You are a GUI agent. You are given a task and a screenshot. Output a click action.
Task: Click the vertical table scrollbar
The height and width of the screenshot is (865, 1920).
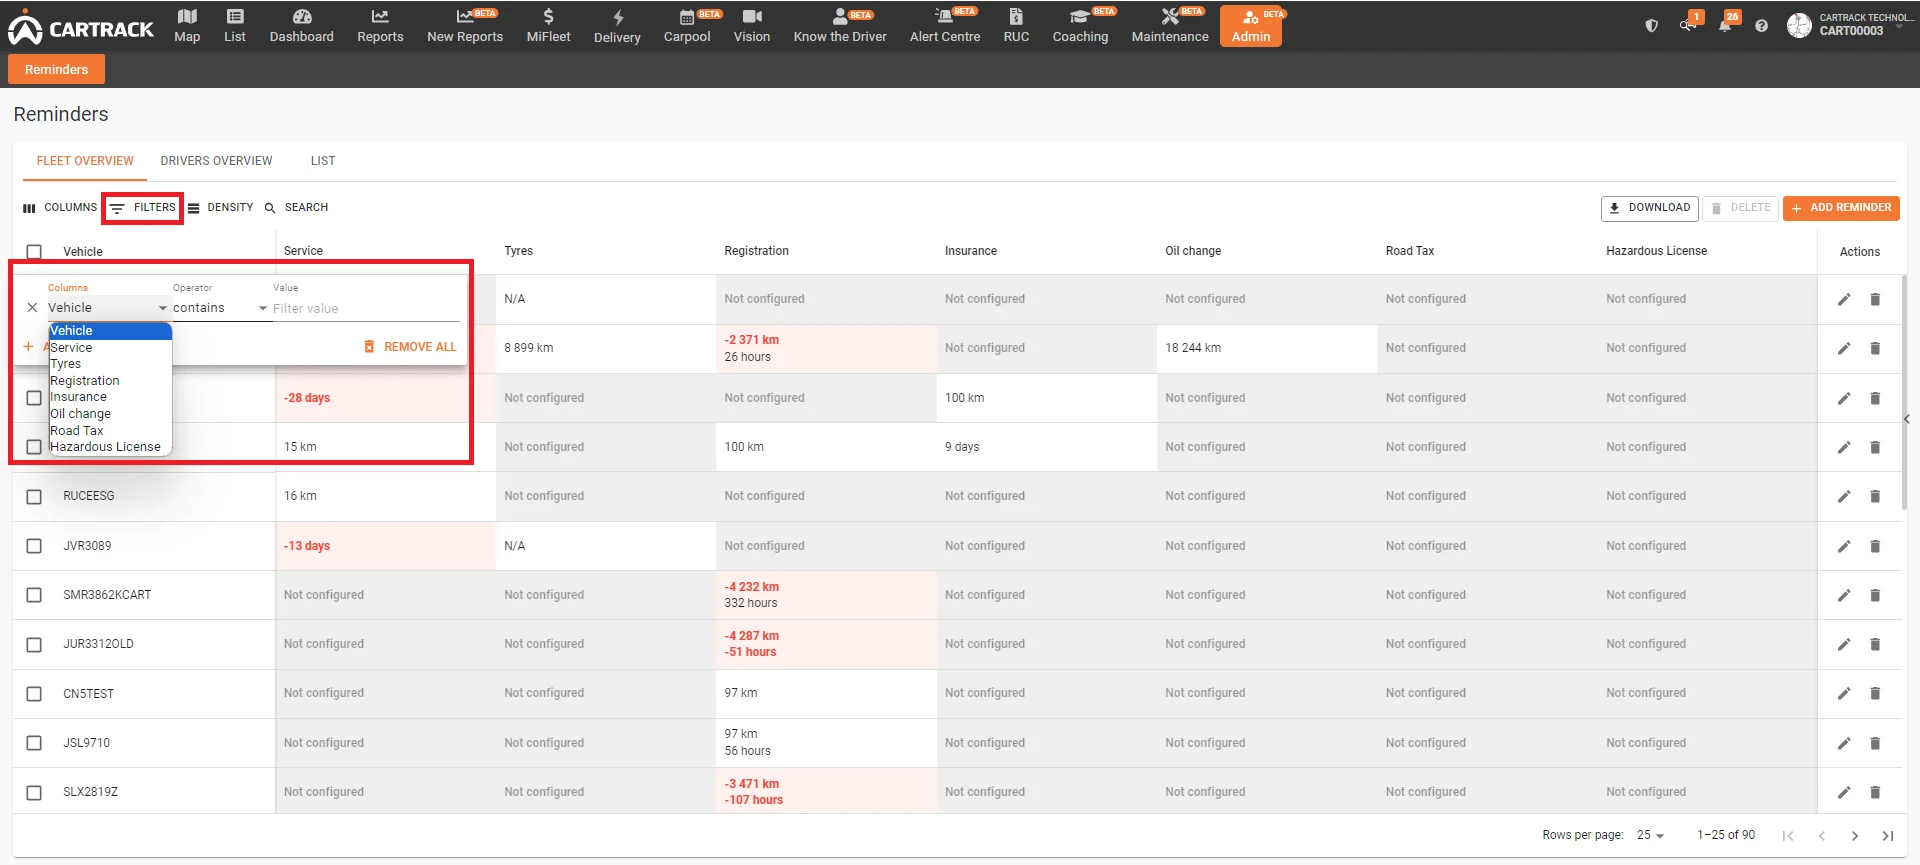pyautogui.click(x=1904, y=392)
